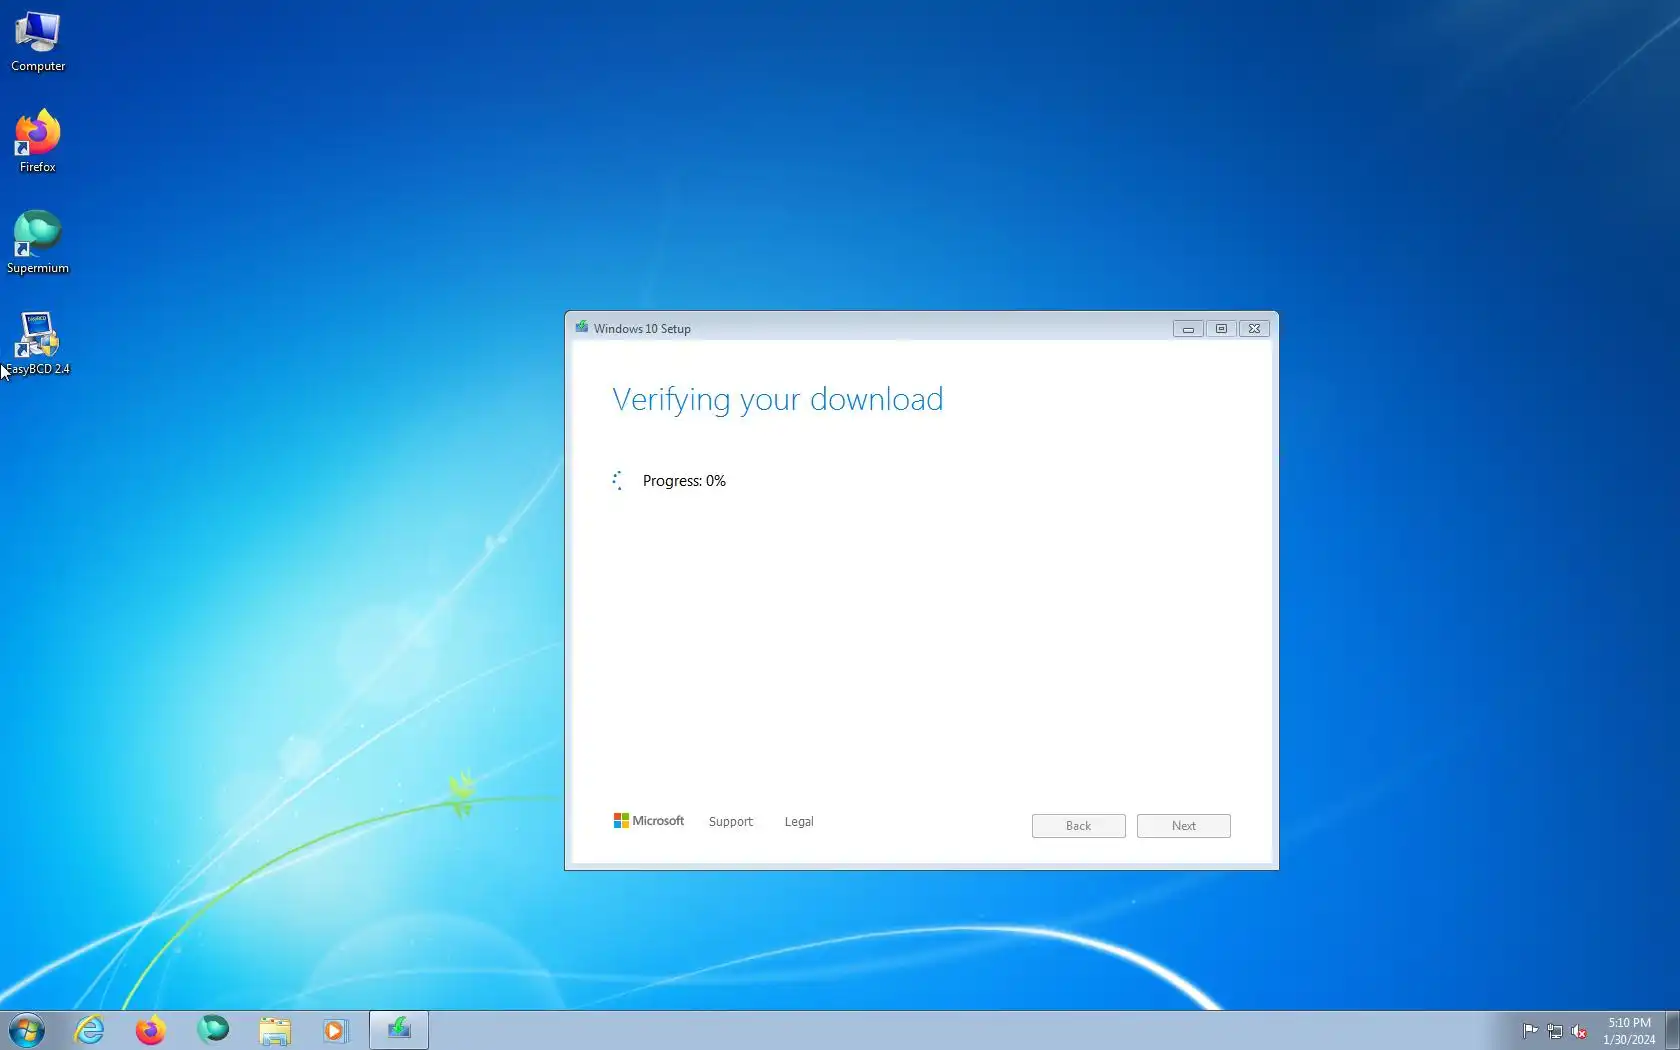Select the EasyBCD 2.4 desktop shortcut
1680x1050 pixels.
38,343
